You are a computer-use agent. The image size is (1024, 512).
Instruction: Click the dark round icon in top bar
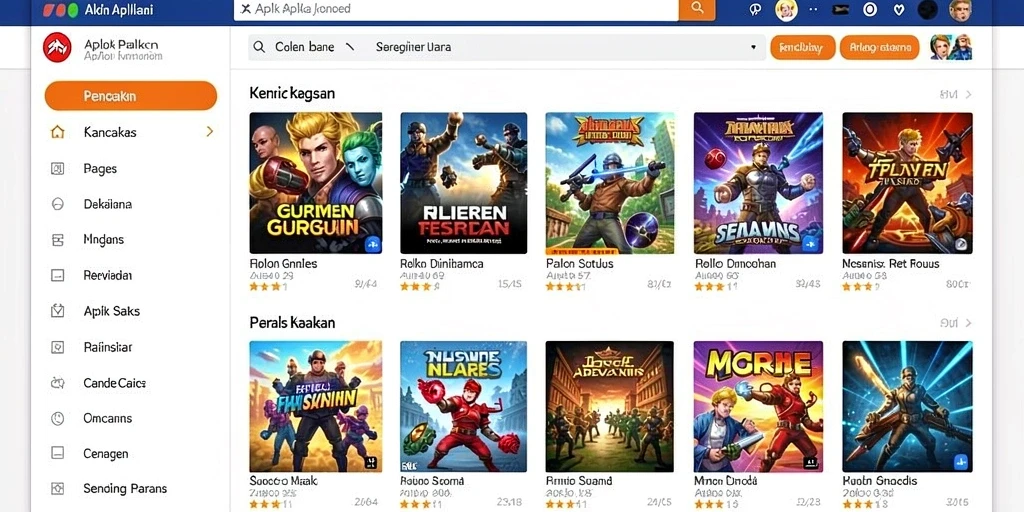[x=927, y=9]
